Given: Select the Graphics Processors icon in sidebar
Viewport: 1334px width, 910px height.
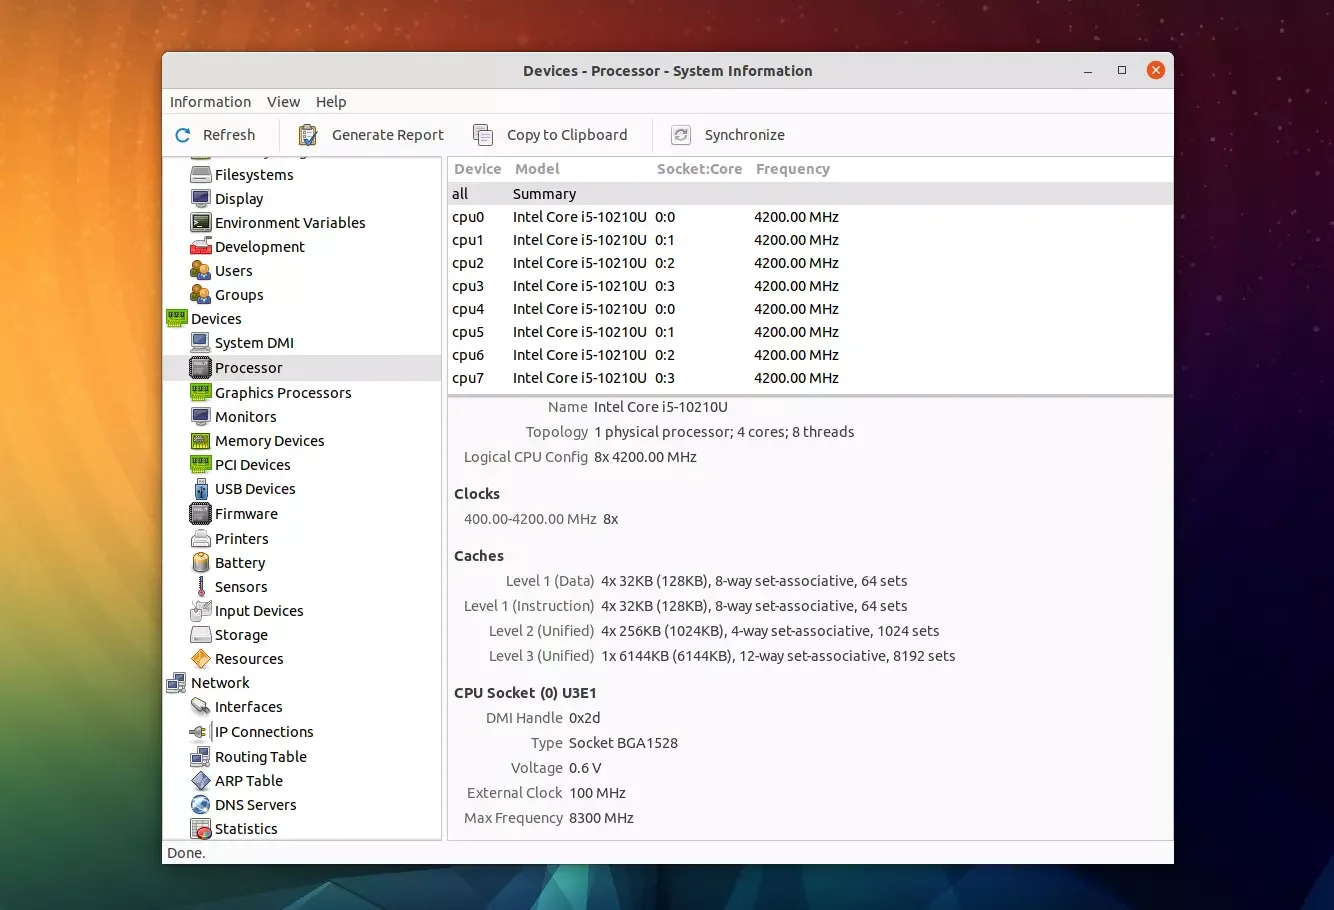Looking at the screenshot, I should click(x=201, y=392).
